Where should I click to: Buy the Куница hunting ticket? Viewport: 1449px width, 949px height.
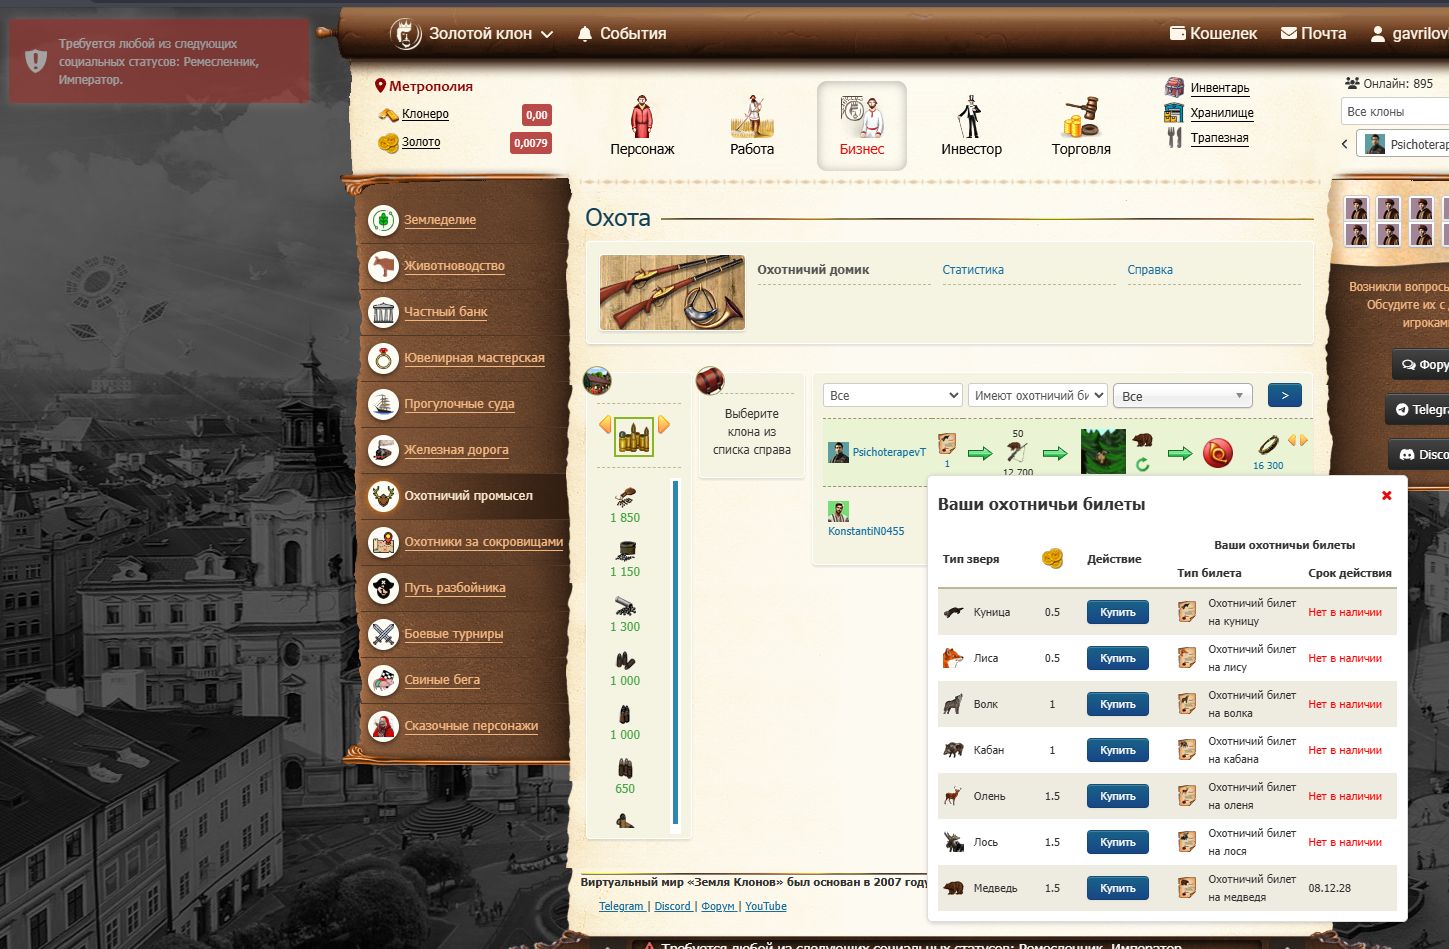pos(1117,612)
